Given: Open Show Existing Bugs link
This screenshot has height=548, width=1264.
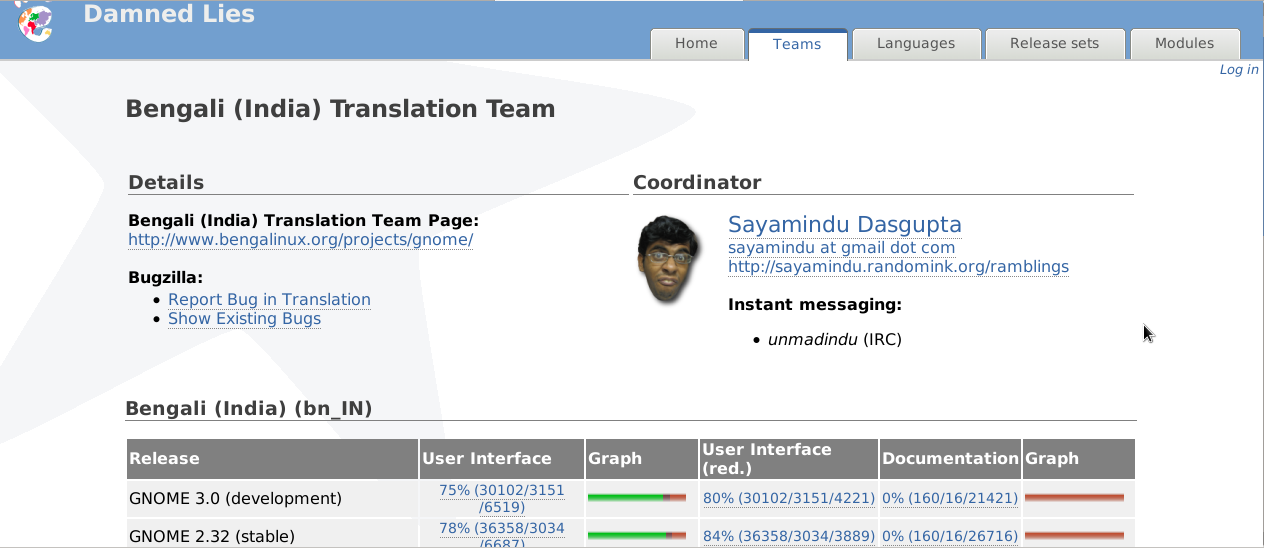Looking at the screenshot, I should click(244, 319).
